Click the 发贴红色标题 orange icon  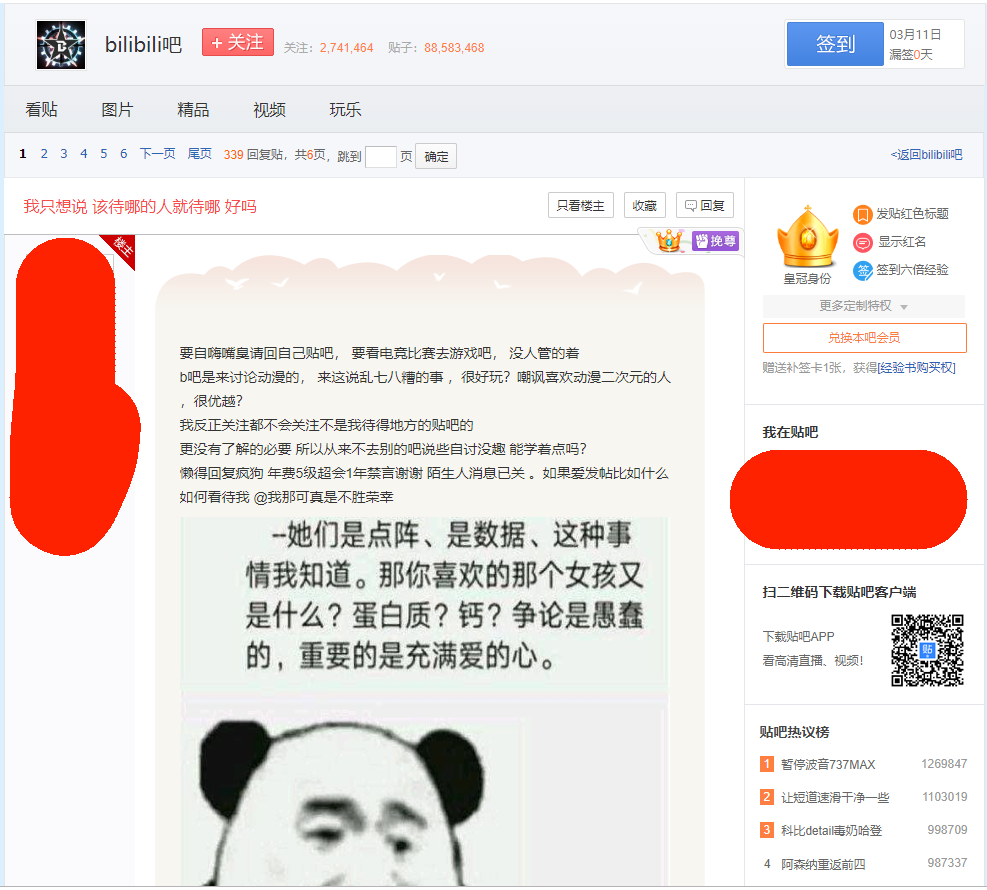point(862,214)
